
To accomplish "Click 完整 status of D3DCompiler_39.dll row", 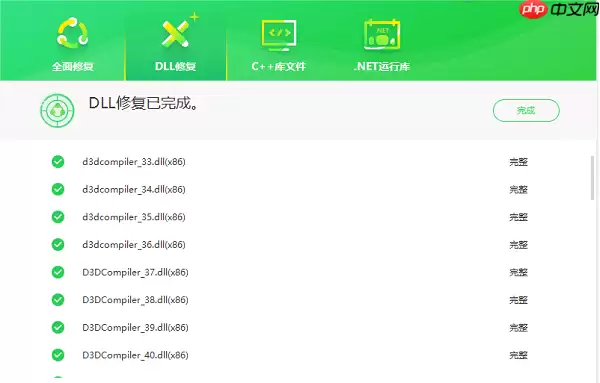I will [x=518, y=328].
